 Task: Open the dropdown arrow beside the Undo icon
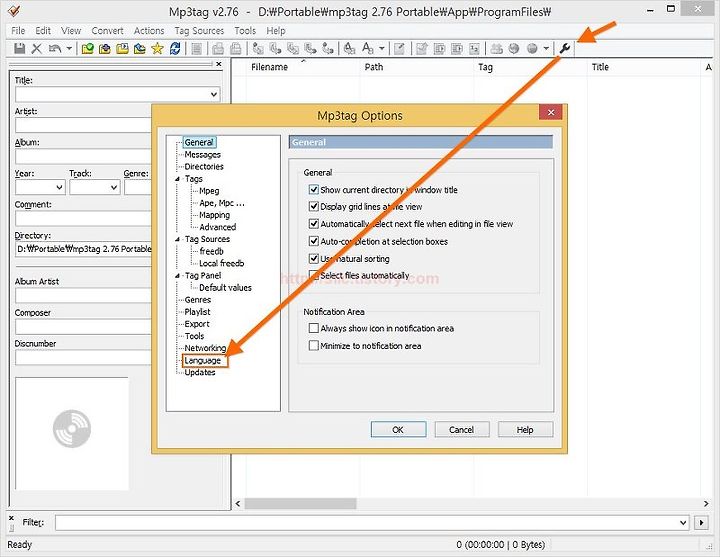coord(69,48)
